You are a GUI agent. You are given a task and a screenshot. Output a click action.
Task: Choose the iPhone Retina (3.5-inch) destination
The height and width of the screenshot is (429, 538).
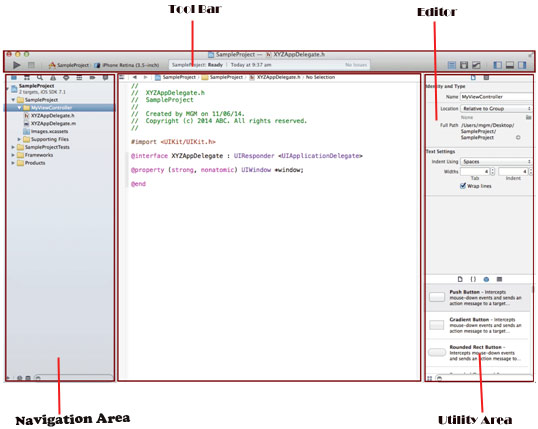pos(127,65)
